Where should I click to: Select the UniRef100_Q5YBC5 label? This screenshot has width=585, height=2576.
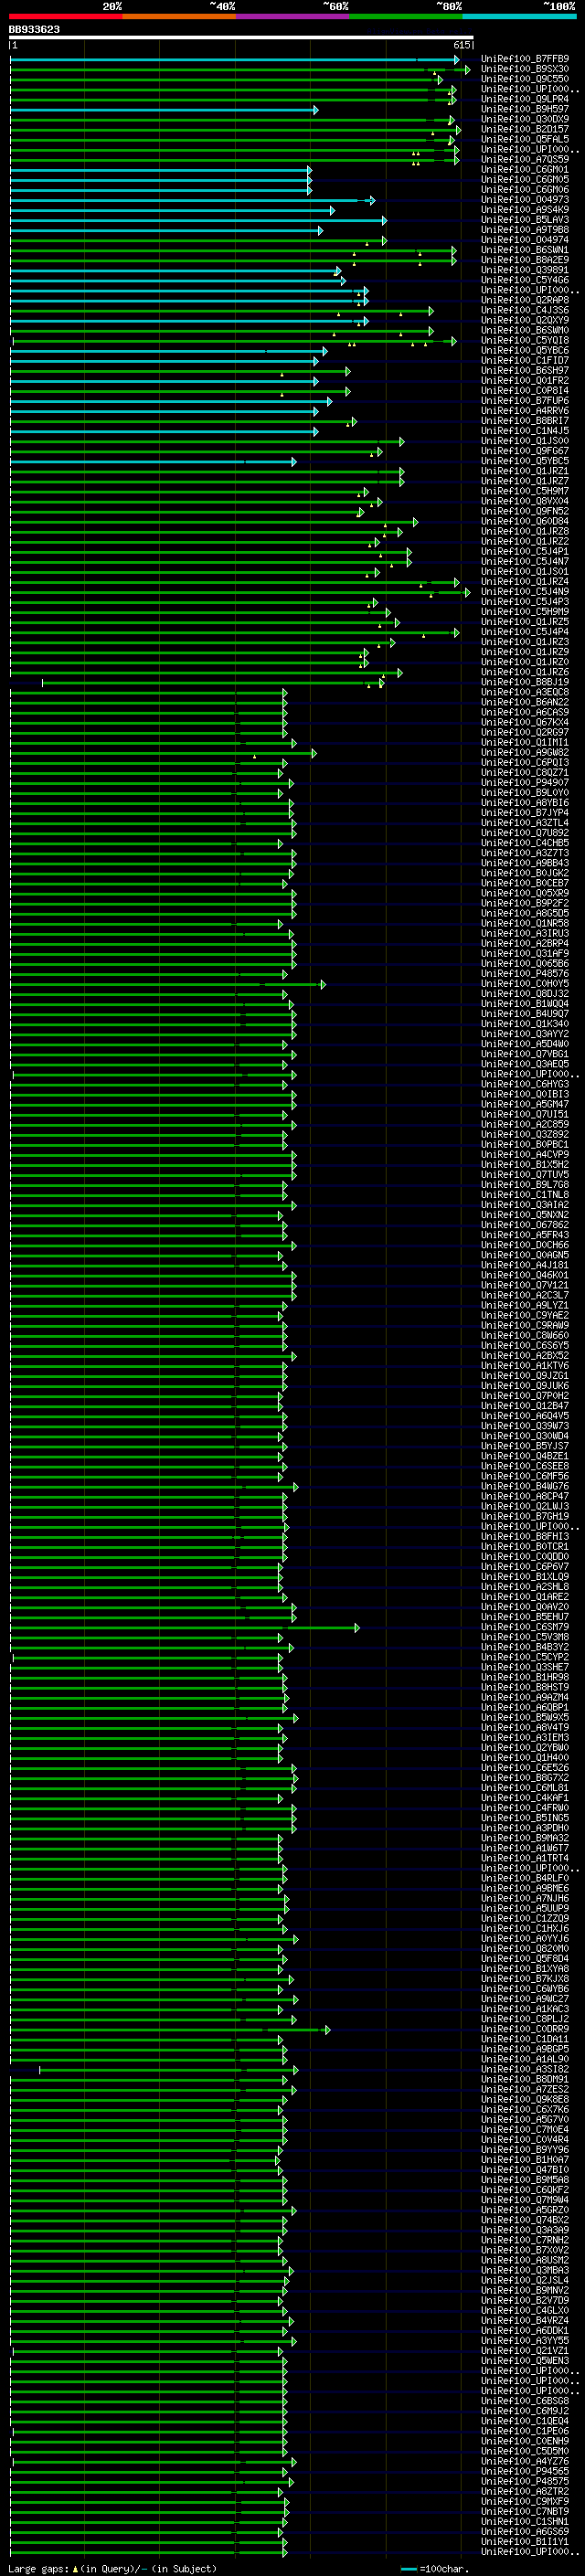(x=525, y=462)
